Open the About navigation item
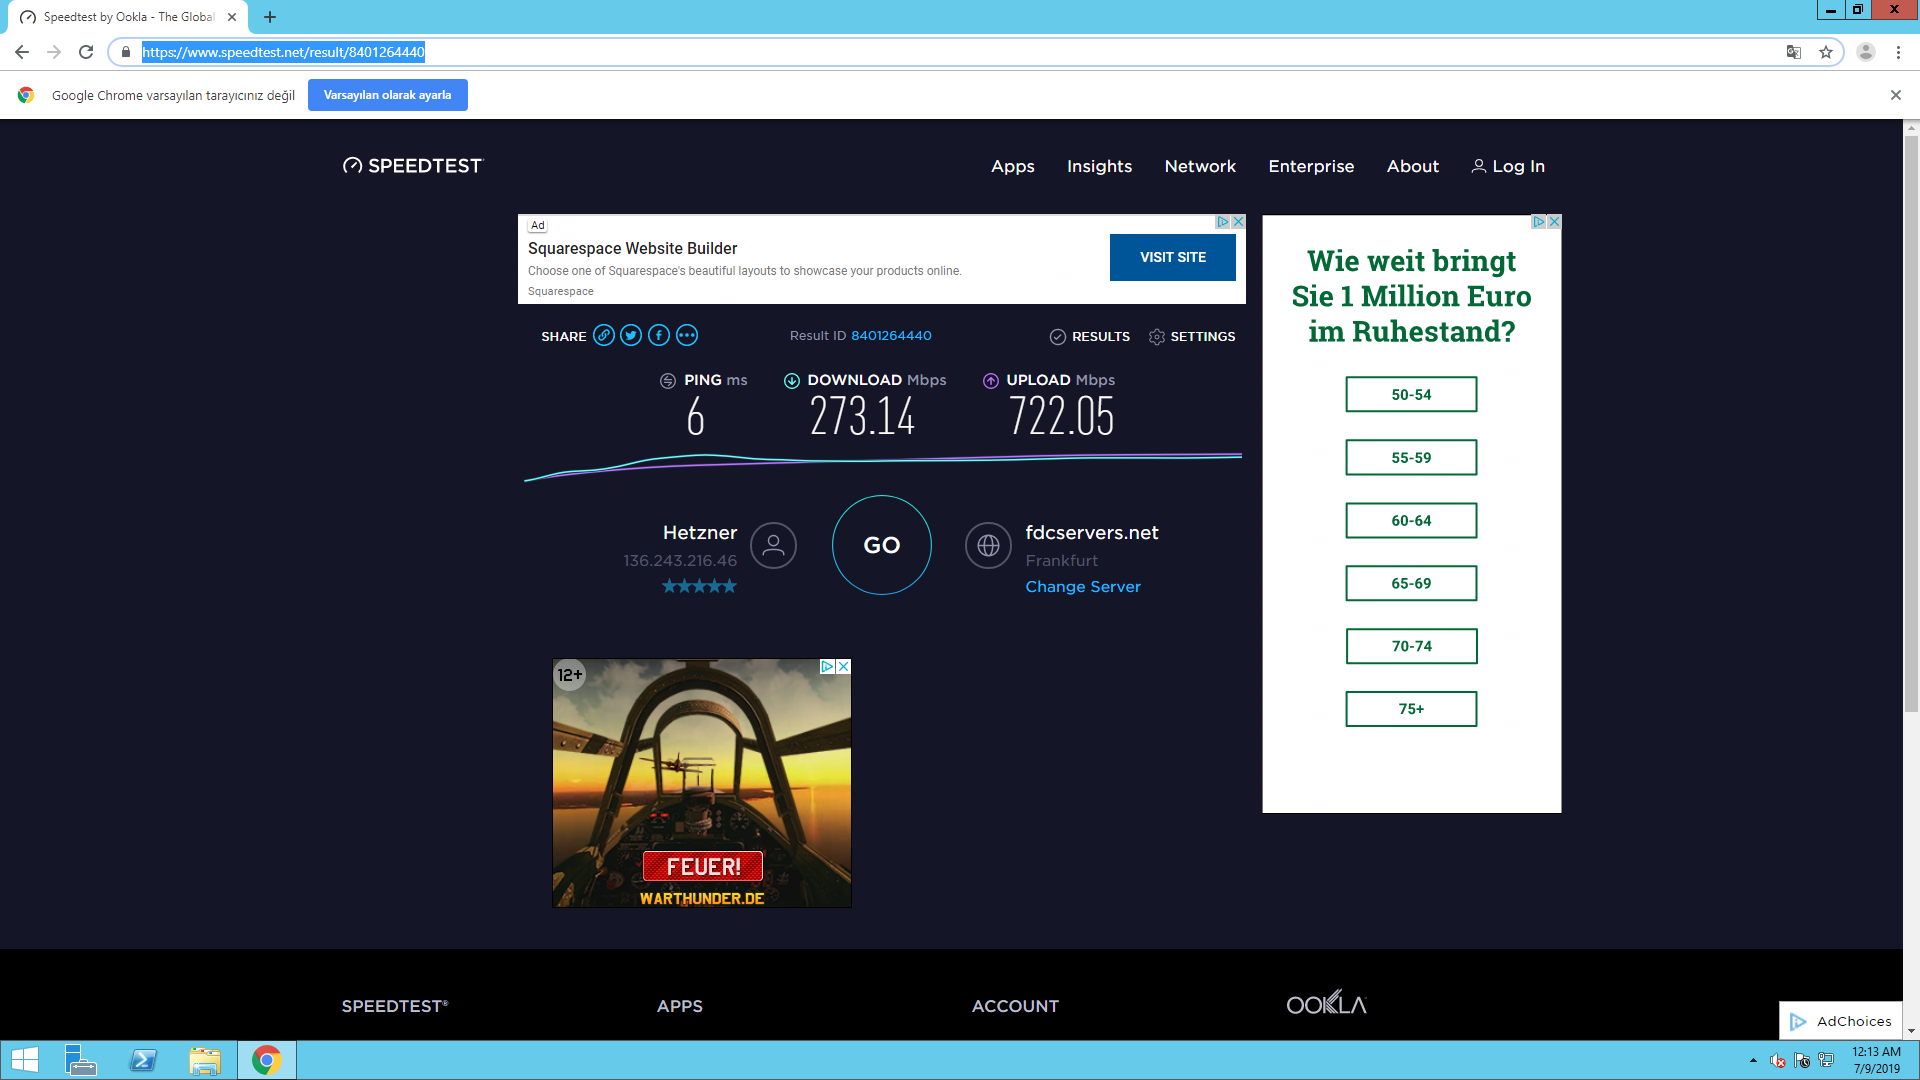 pyautogui.click(x=1413, y=166)
